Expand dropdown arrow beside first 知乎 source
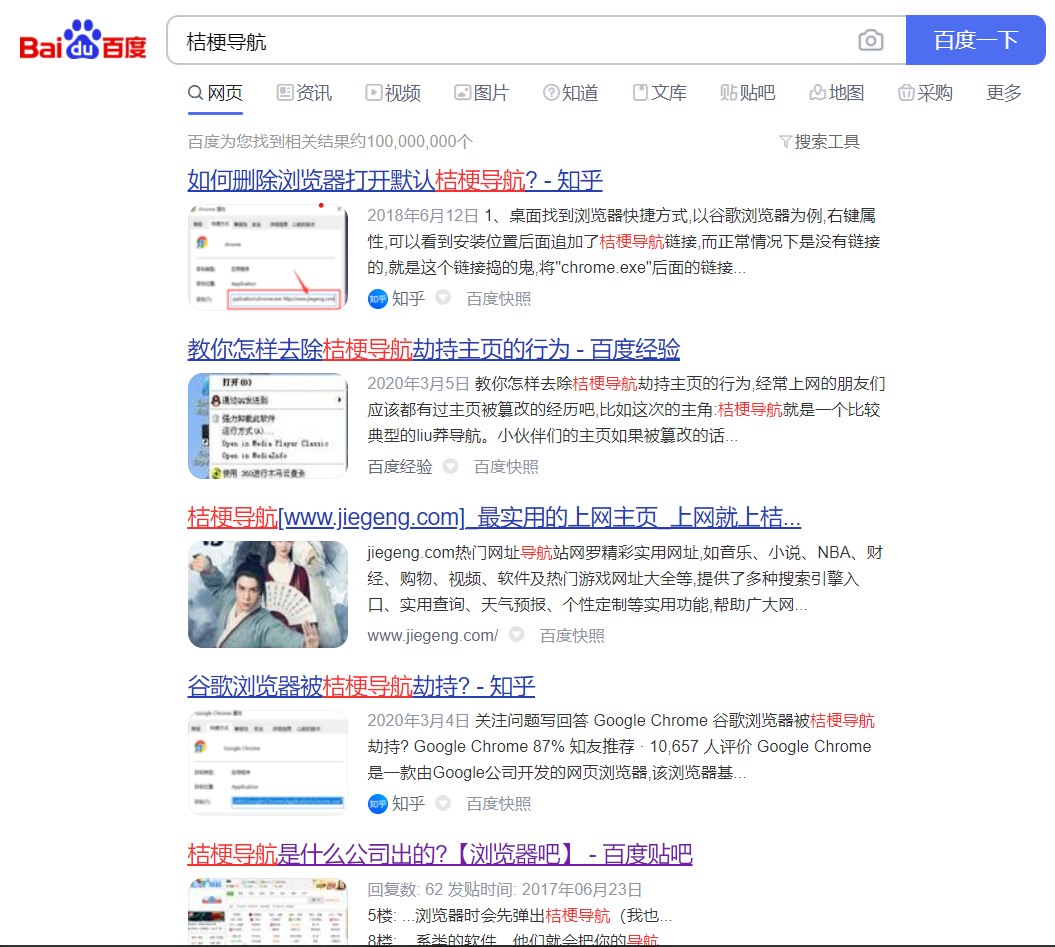The height and width of the screenshot is (947, 1055). pyautogui.click(x=443, y=297)
